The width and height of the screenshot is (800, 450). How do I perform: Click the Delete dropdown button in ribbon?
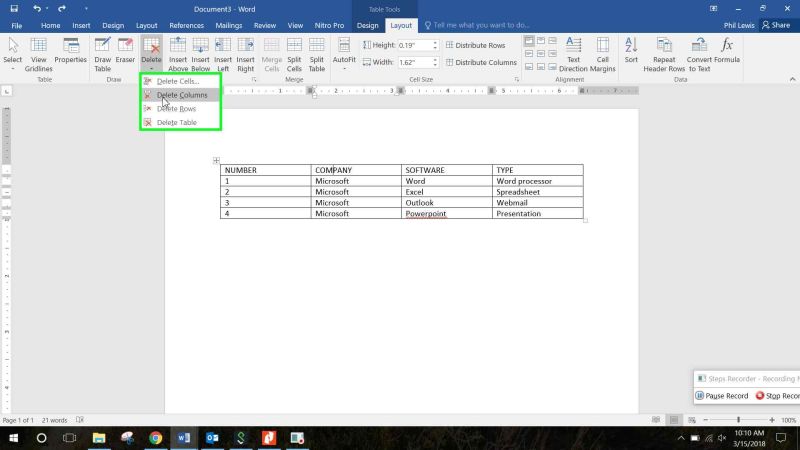click(152, 54)
